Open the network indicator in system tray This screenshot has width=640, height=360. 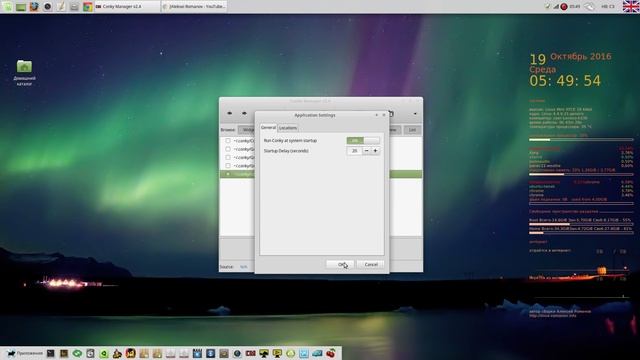[556, 7]
